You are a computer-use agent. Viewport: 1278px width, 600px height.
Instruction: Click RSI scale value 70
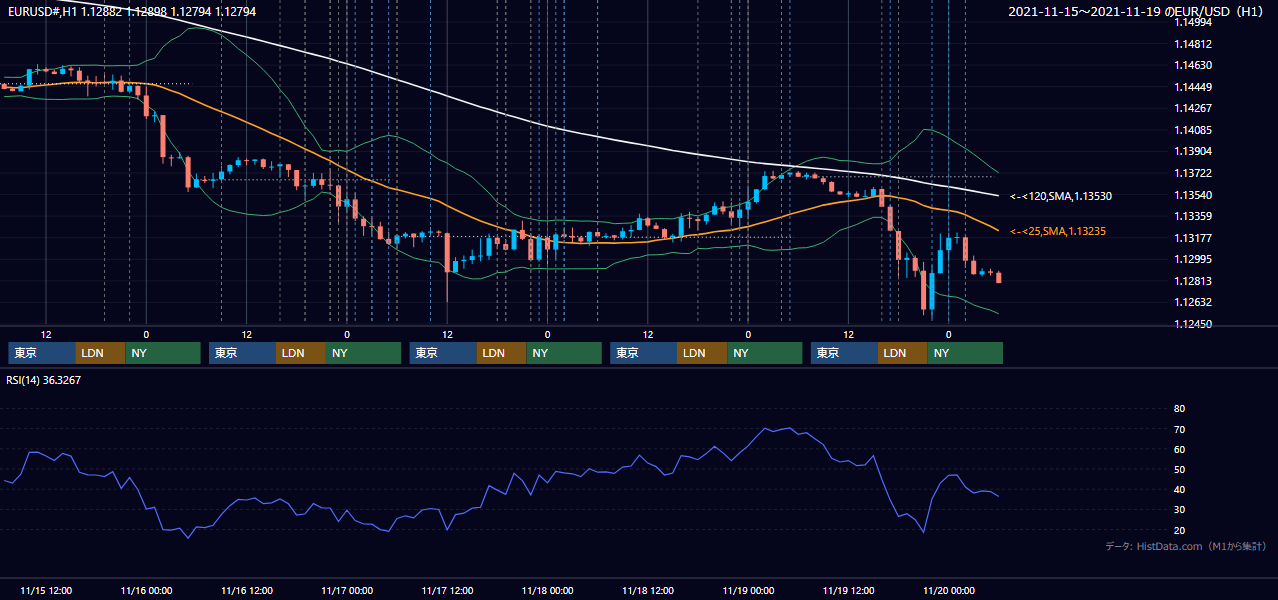pyautogui.click(x=1179, y=429)
